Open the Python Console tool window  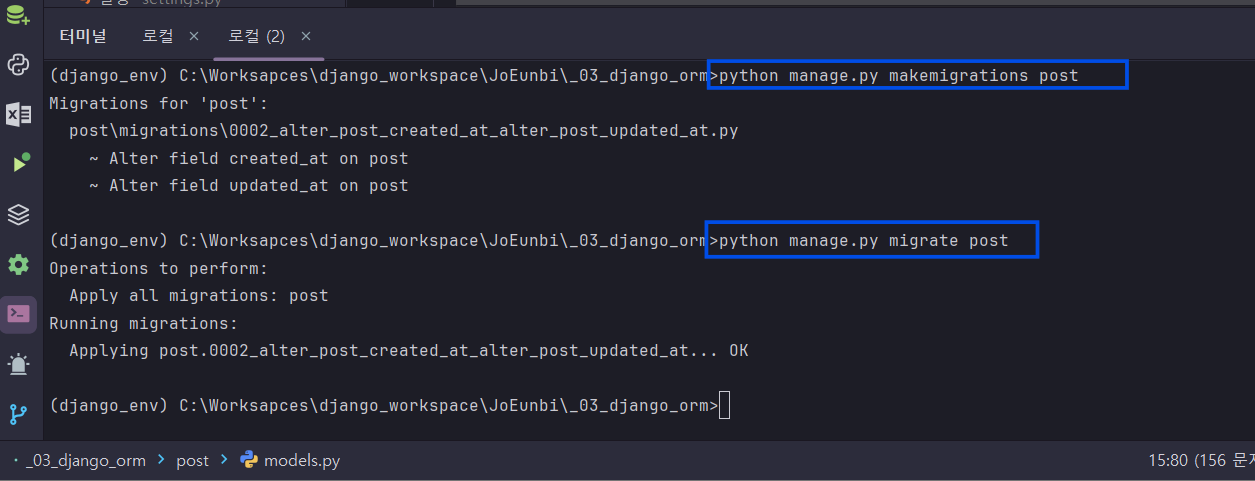coord(18,65)
